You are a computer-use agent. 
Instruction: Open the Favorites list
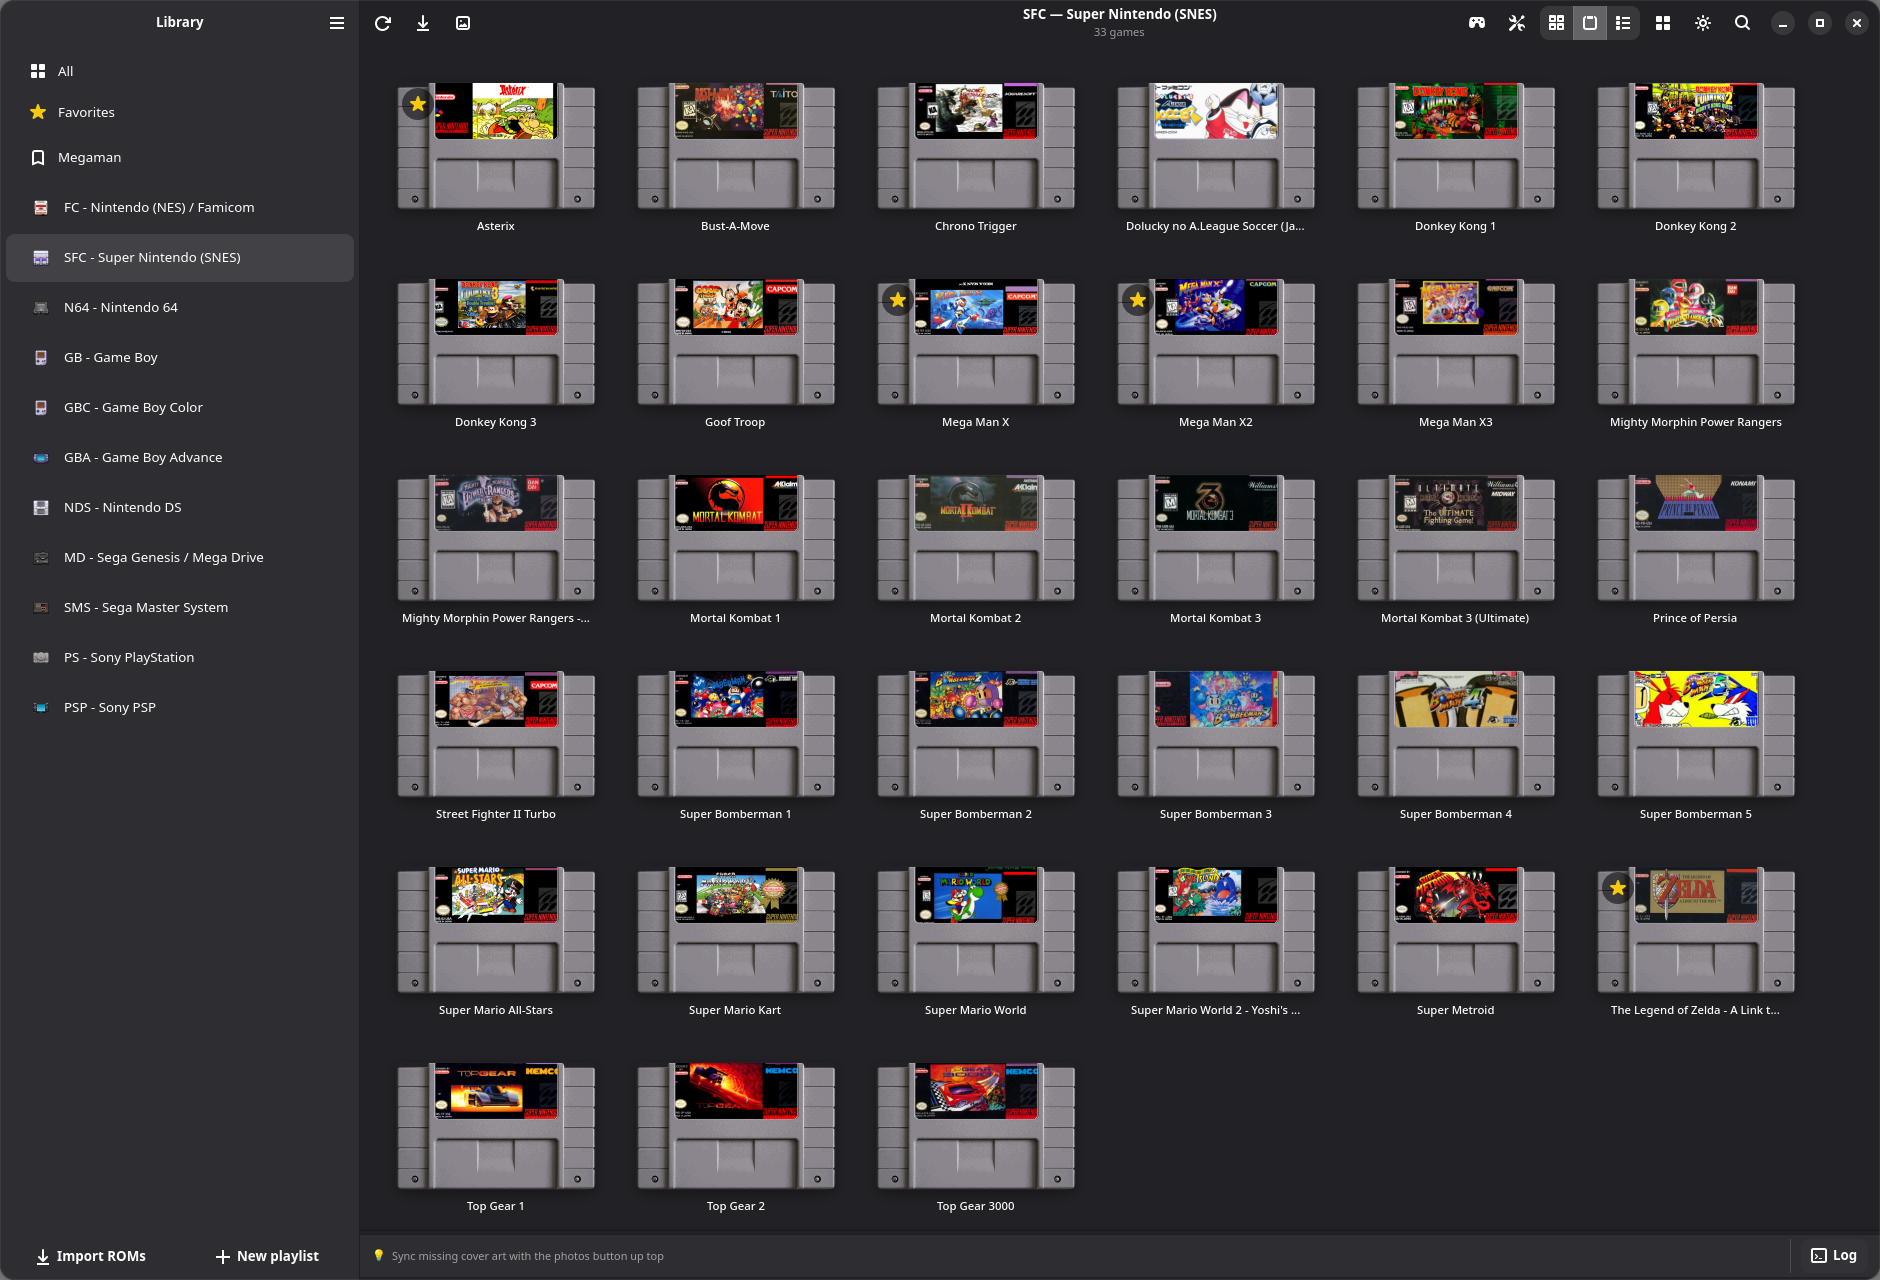tap(180, 112)
